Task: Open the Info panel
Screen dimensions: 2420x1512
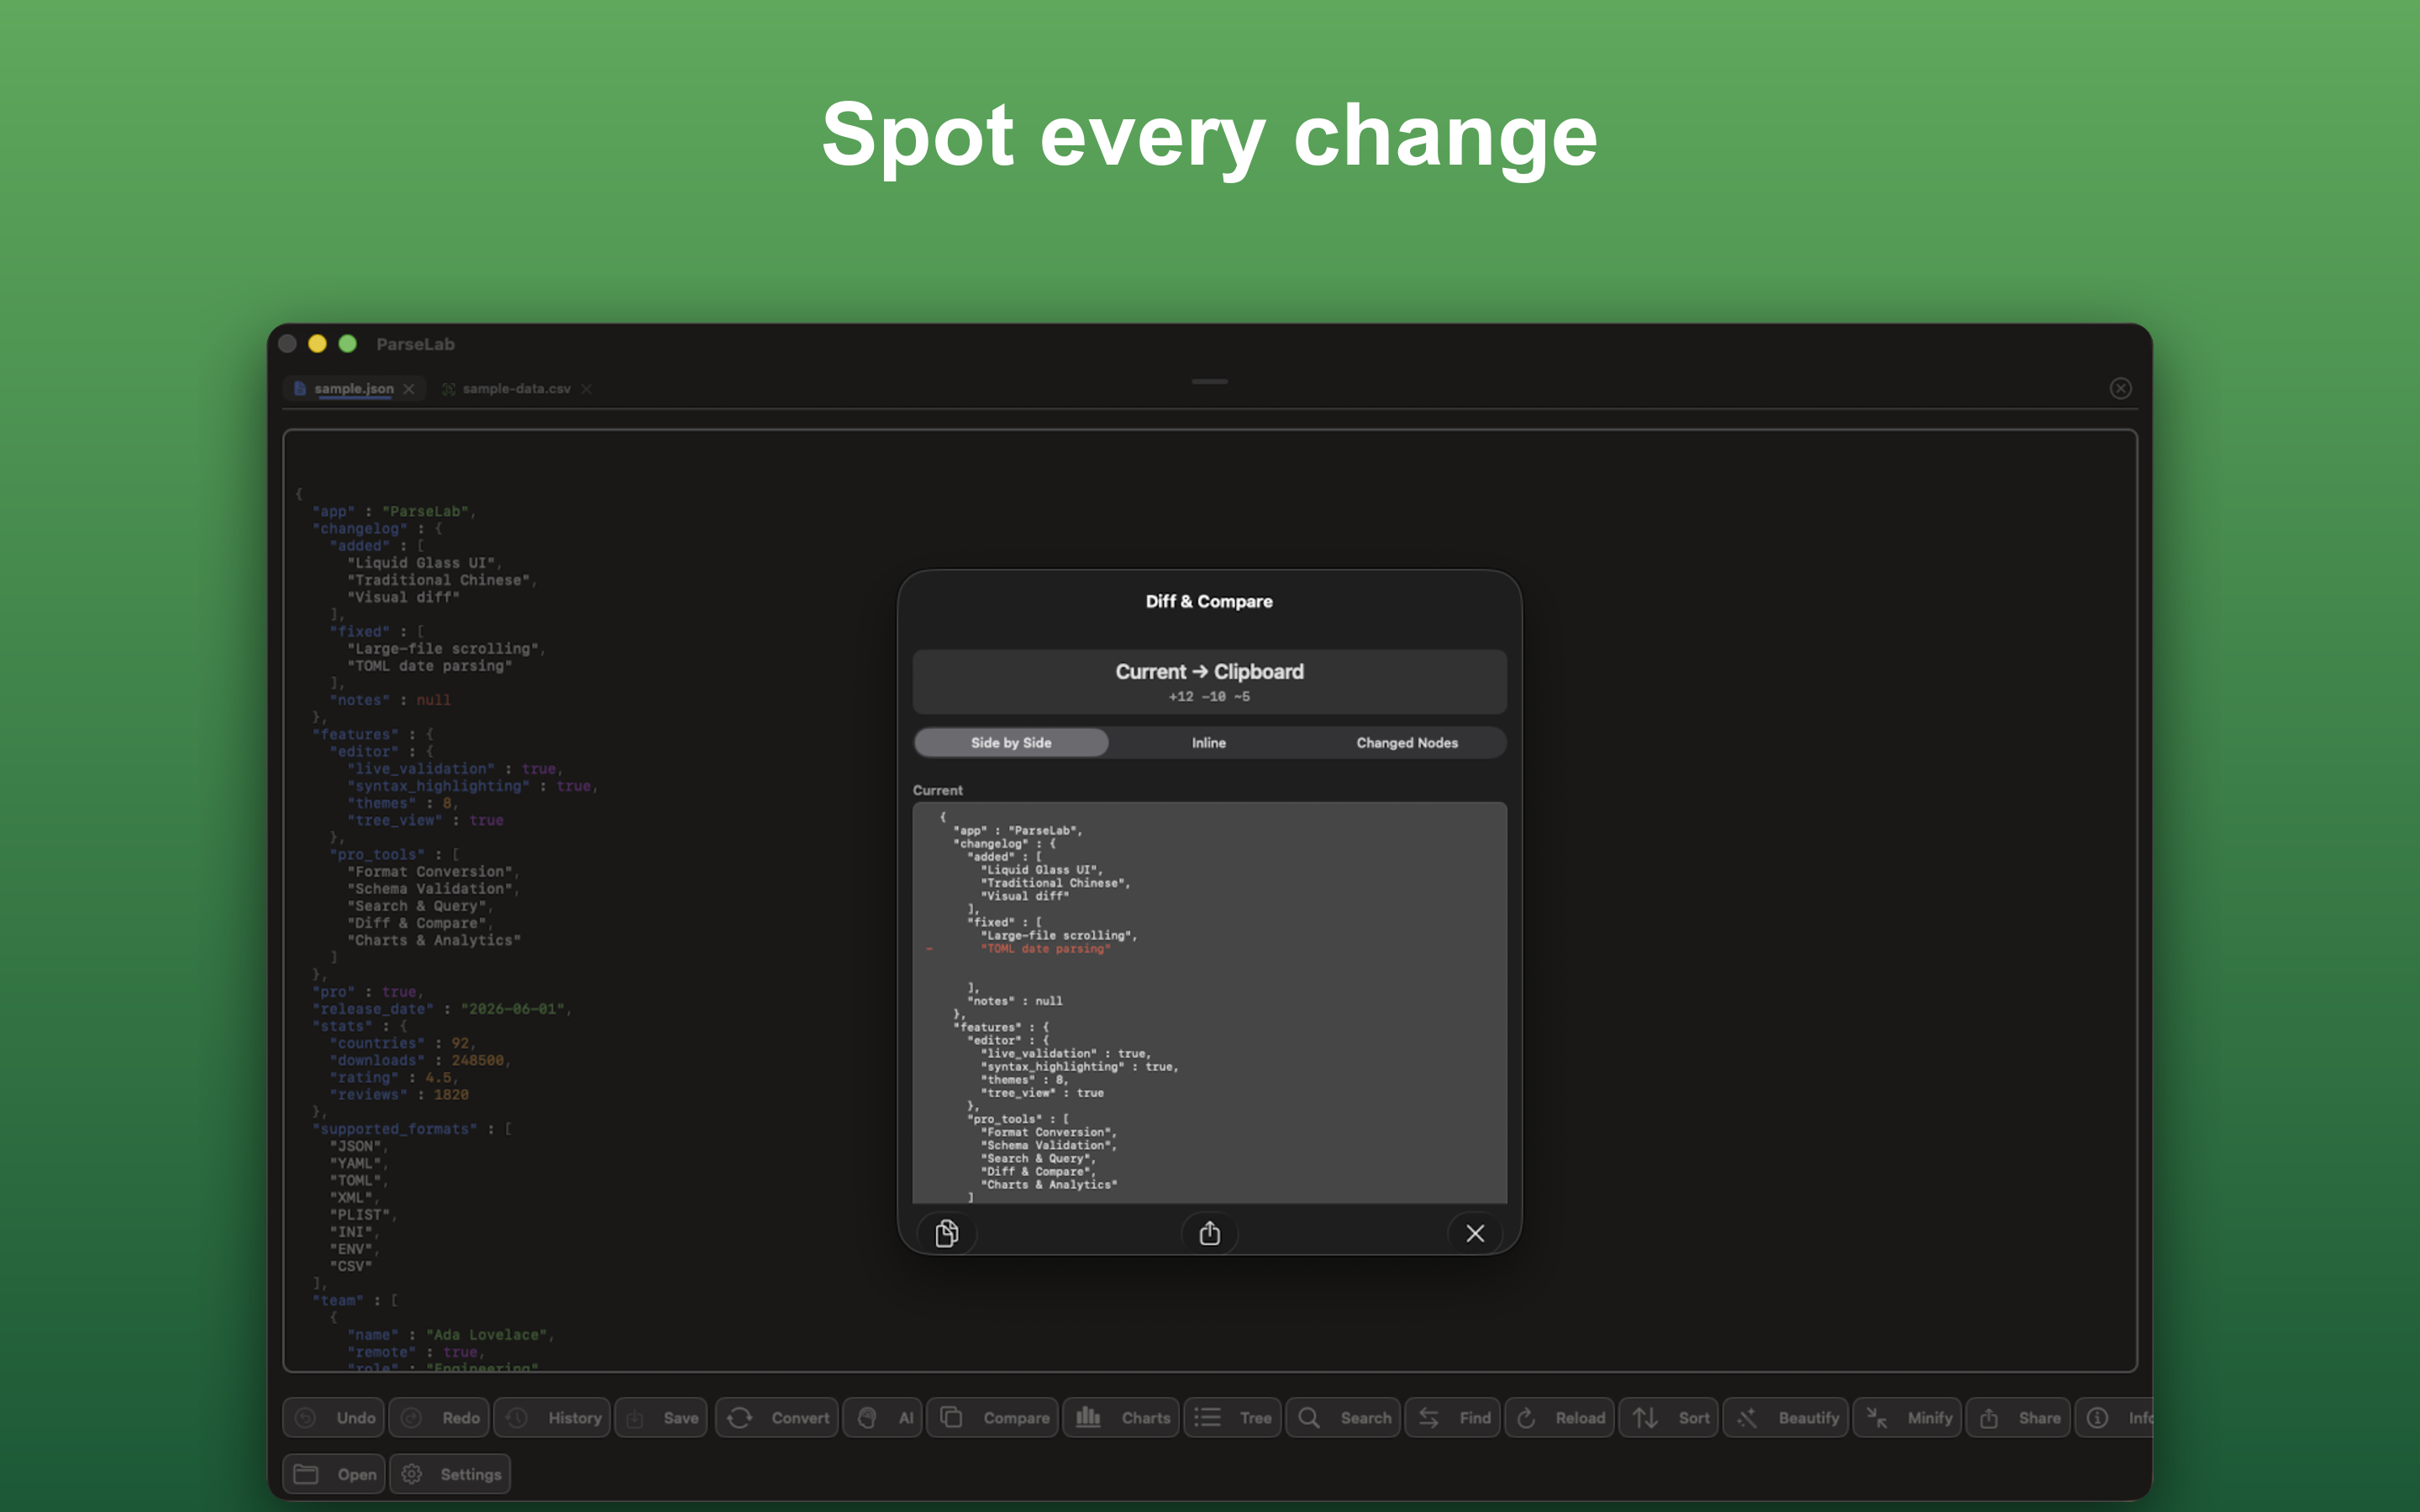Action: (x=2115, y=1417)
